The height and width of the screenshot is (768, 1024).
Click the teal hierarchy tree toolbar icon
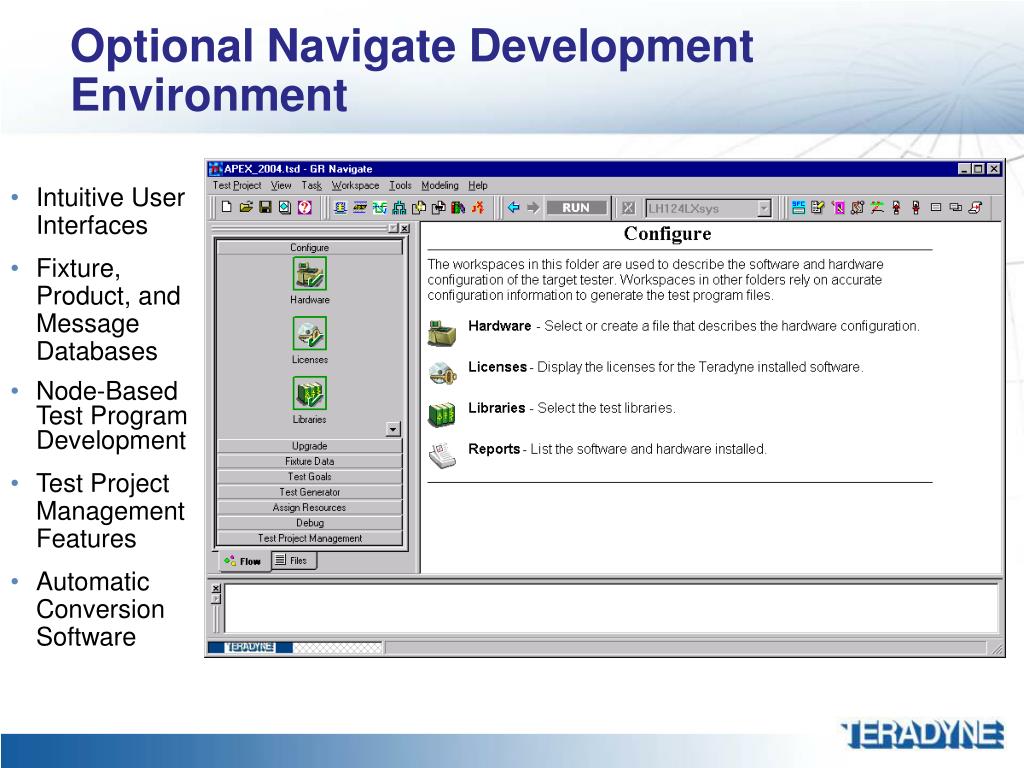point(399,208)
